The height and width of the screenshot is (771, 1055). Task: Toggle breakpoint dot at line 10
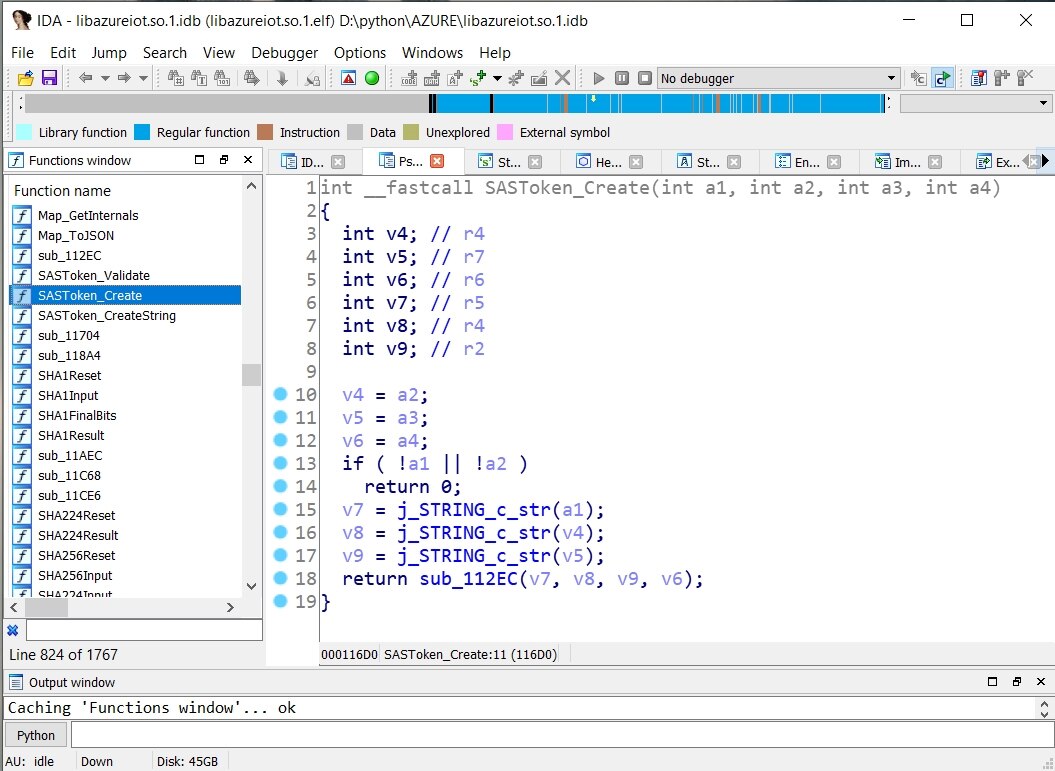click(281, 395)
